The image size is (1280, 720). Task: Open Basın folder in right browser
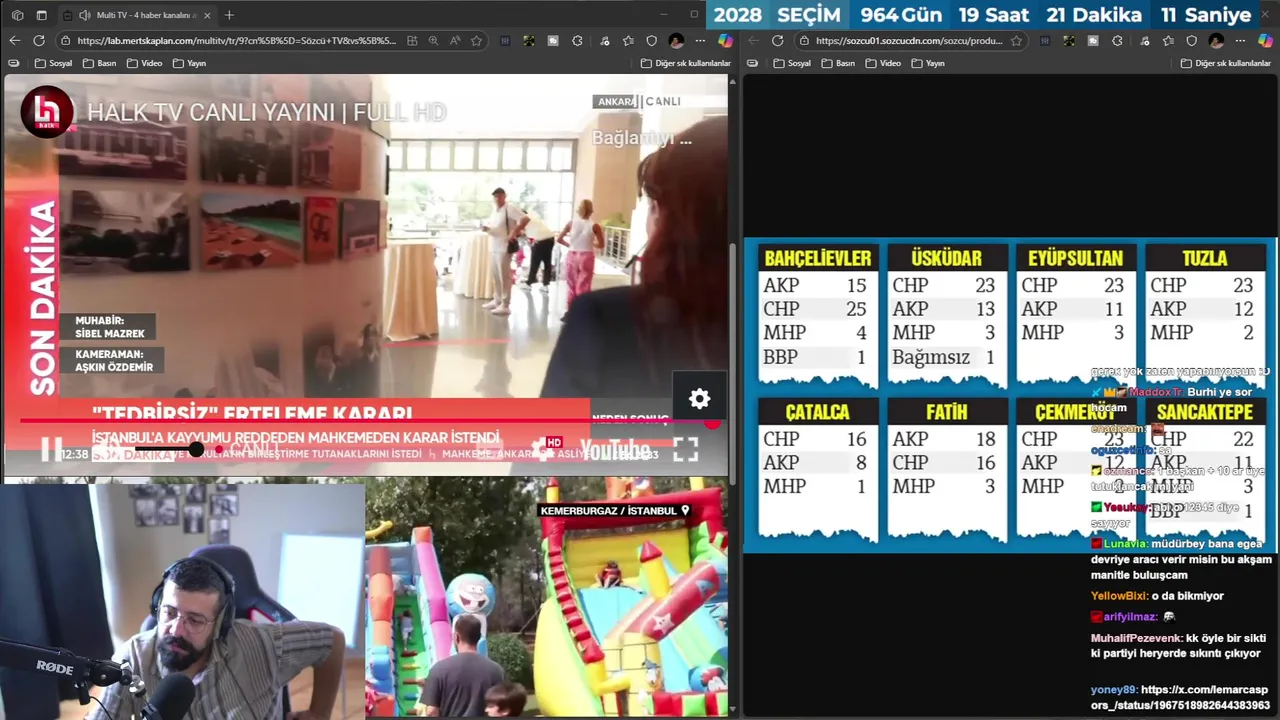coord(837,63)
